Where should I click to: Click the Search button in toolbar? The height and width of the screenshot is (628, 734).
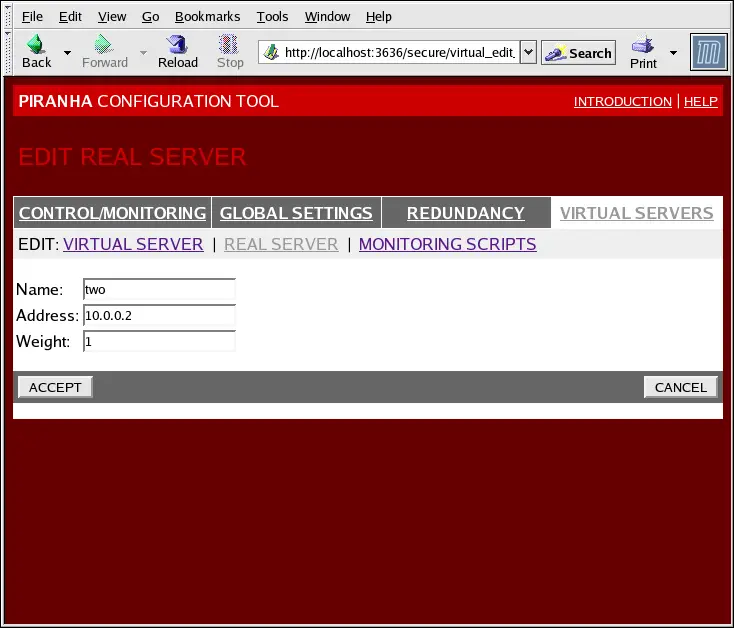pyautogui.click(x=578, y=53)
